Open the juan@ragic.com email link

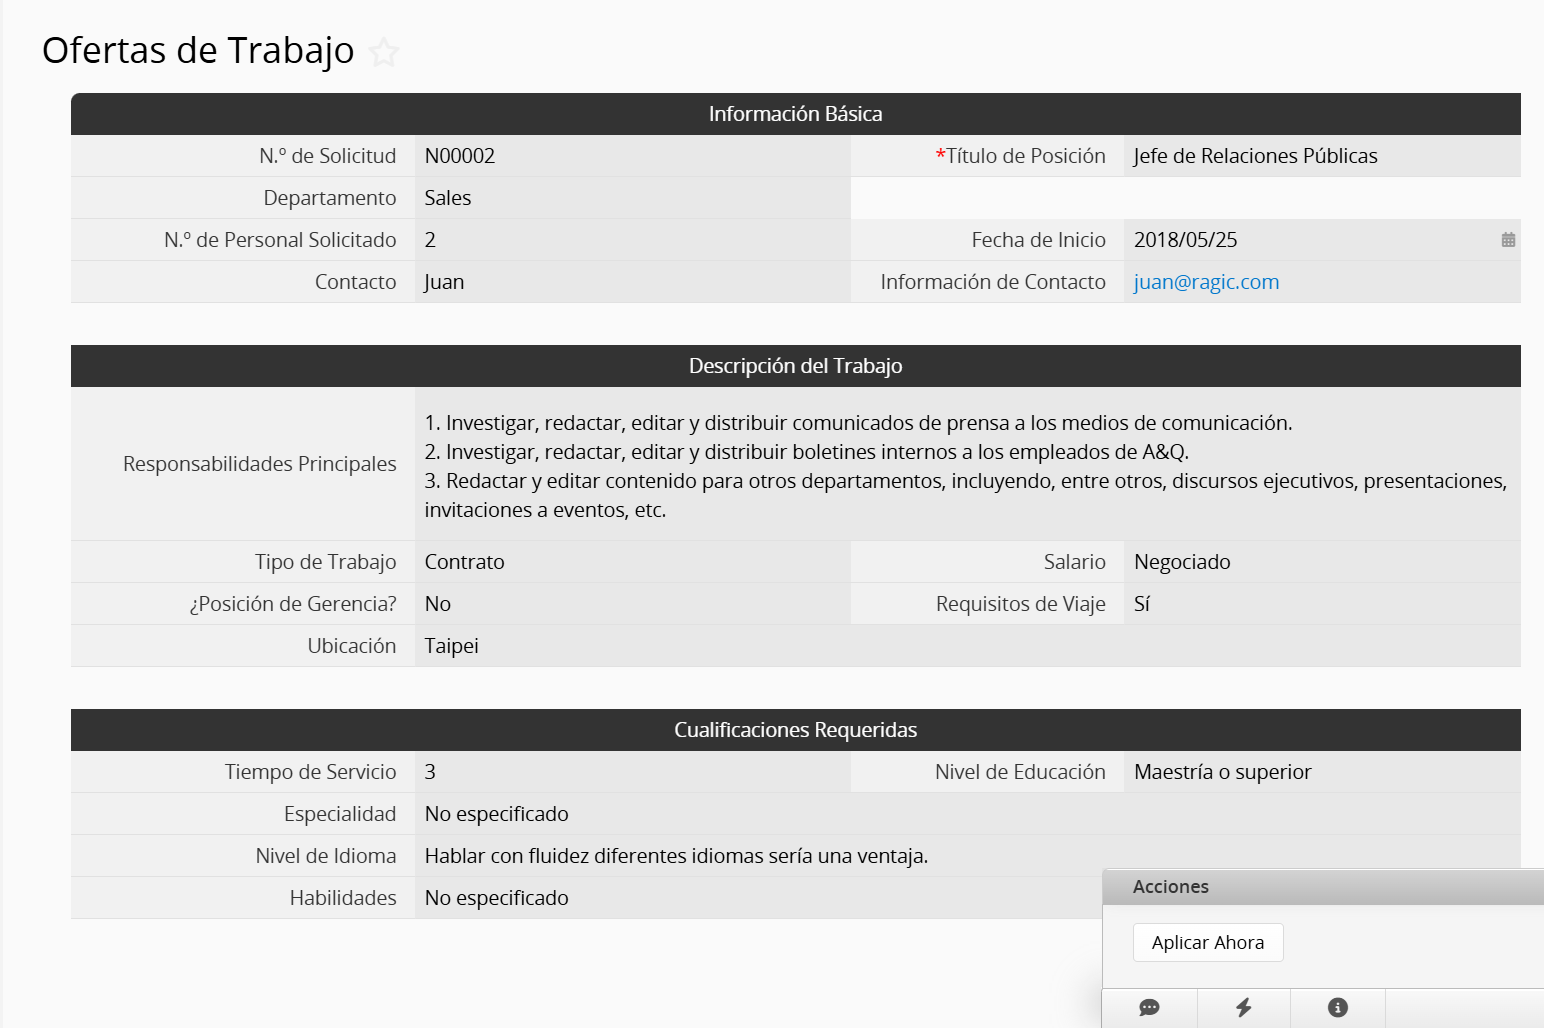[1206, 282]
